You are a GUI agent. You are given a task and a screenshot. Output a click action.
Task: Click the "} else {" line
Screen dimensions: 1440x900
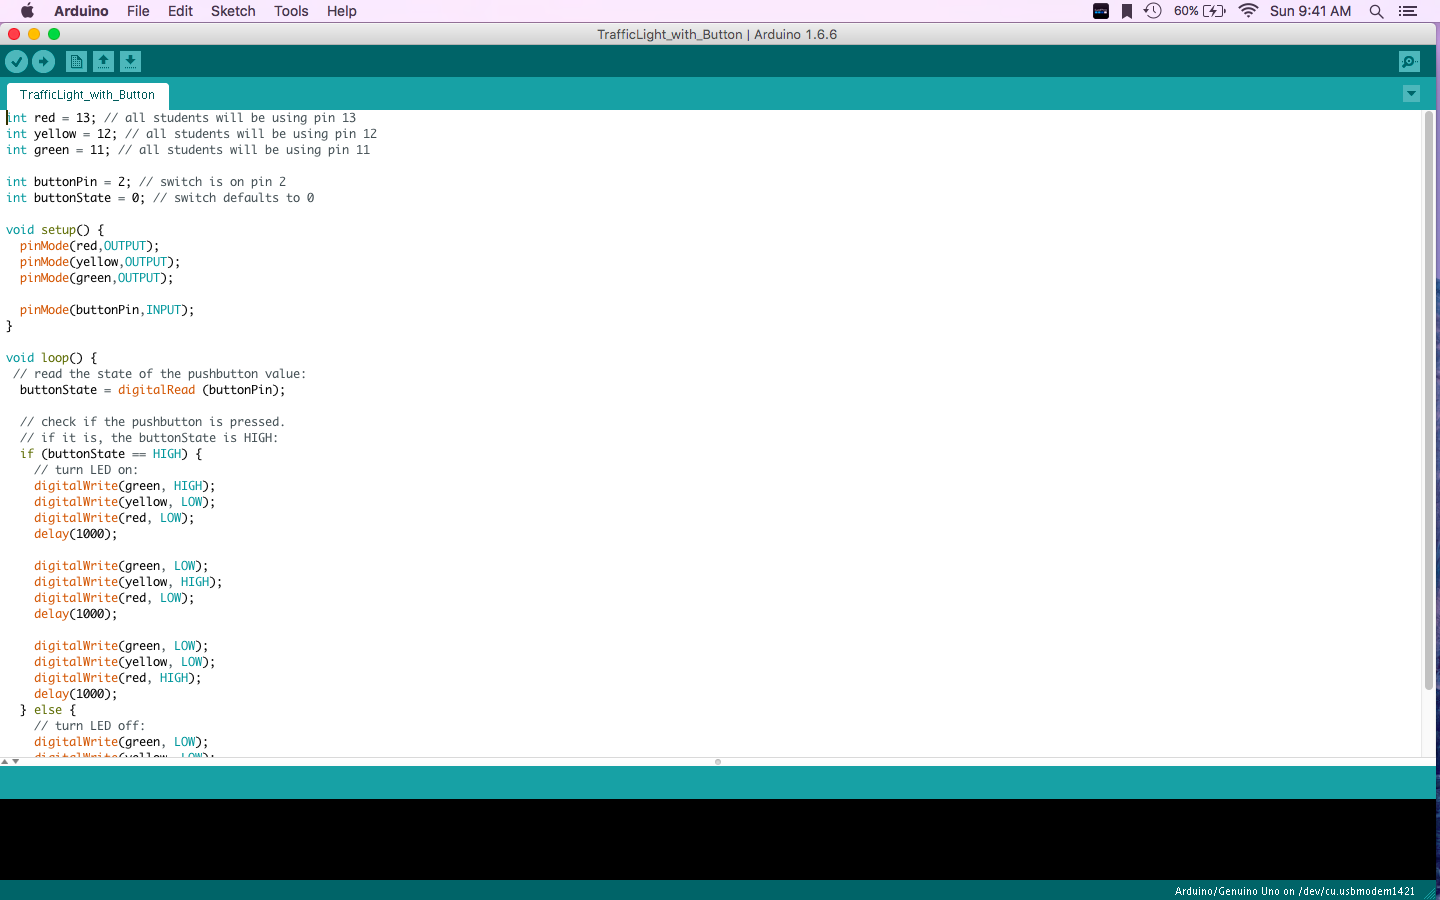pos(48,710)
